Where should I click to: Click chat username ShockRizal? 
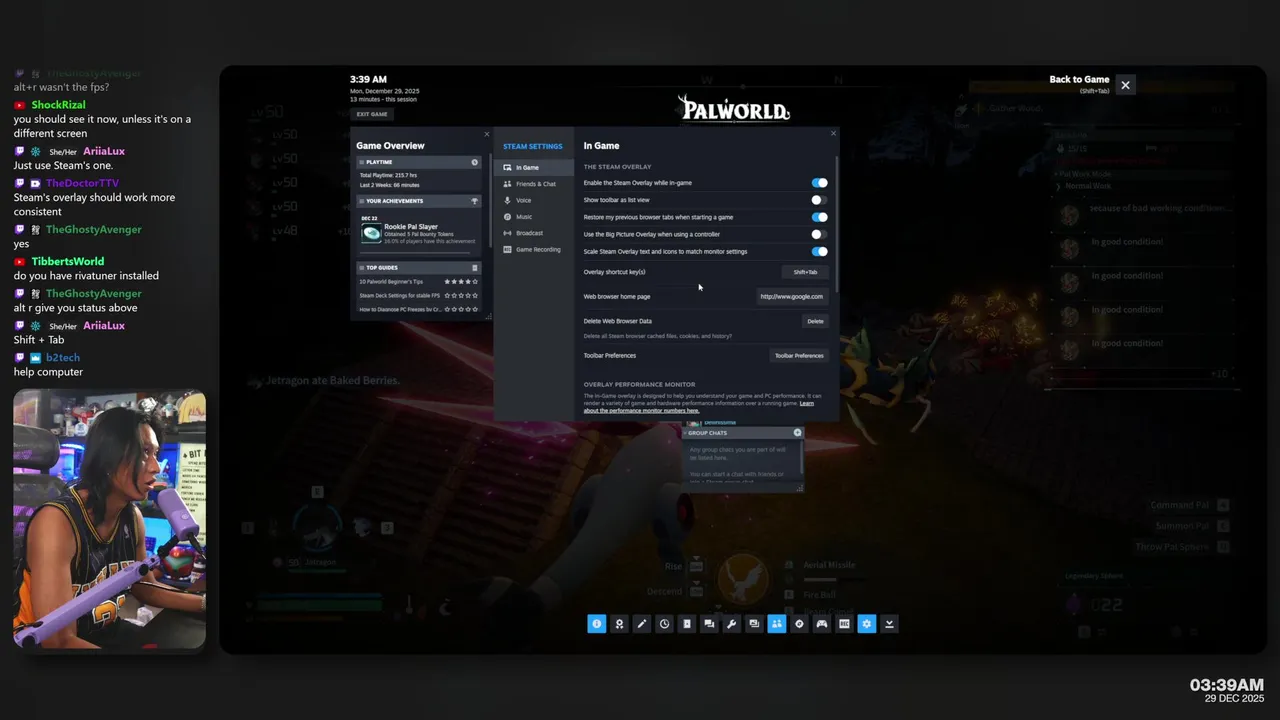[58, 105]
